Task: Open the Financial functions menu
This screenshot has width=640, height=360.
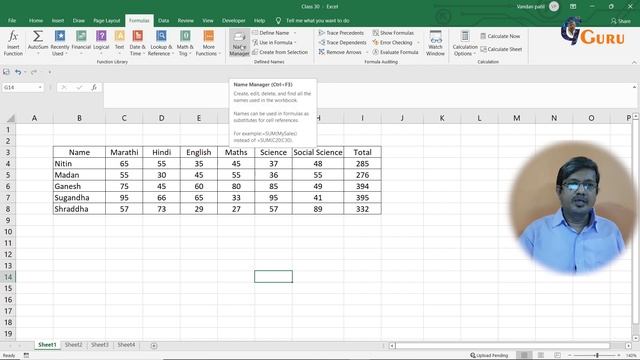Action: click(x=81, y=43)
